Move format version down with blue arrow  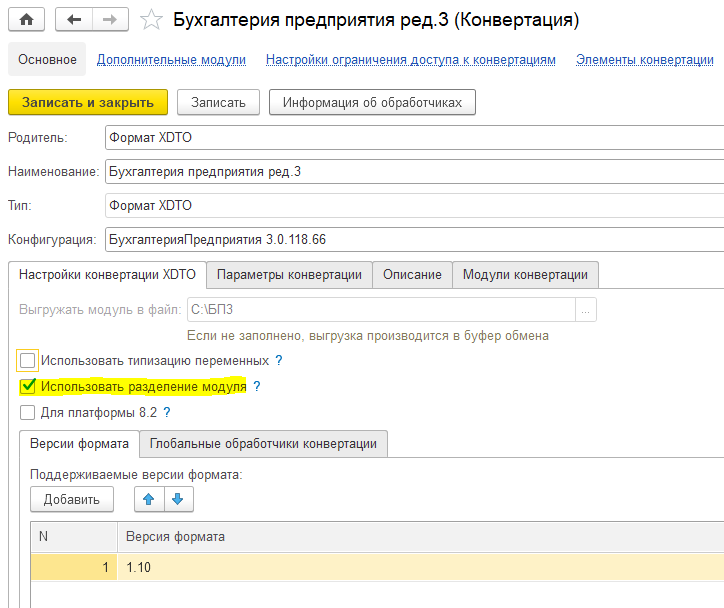(x=177, y=499)
